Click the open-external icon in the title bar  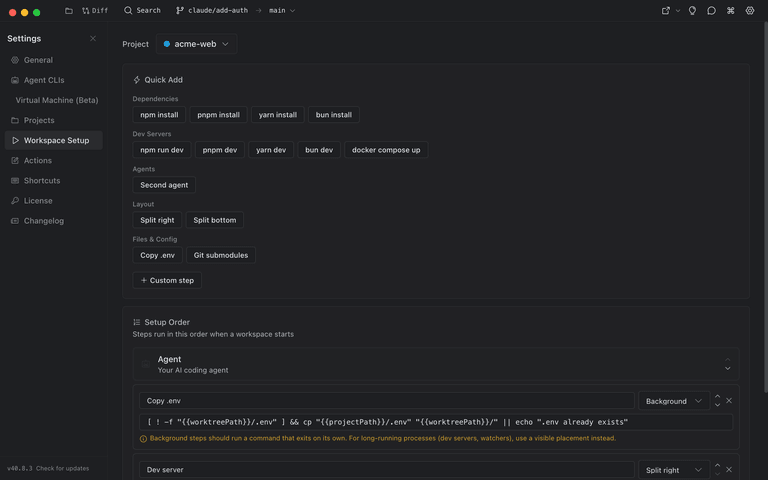666,11
